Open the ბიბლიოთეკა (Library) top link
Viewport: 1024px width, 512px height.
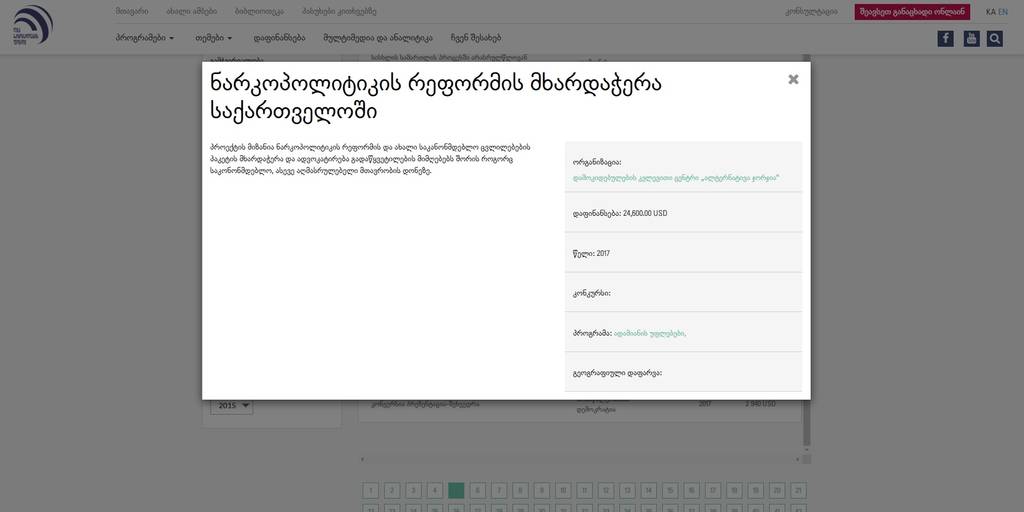pyautogui.click(x=260, y=12)
